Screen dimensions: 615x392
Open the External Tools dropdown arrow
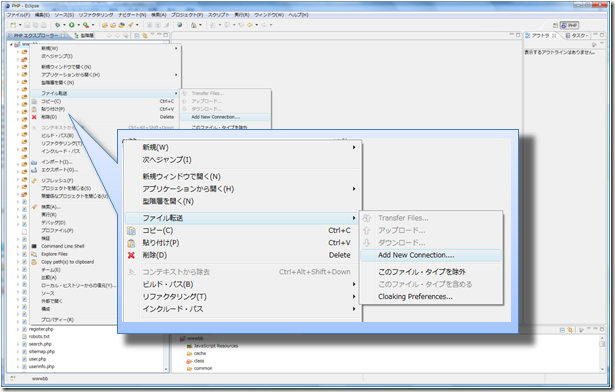[93, 25]
